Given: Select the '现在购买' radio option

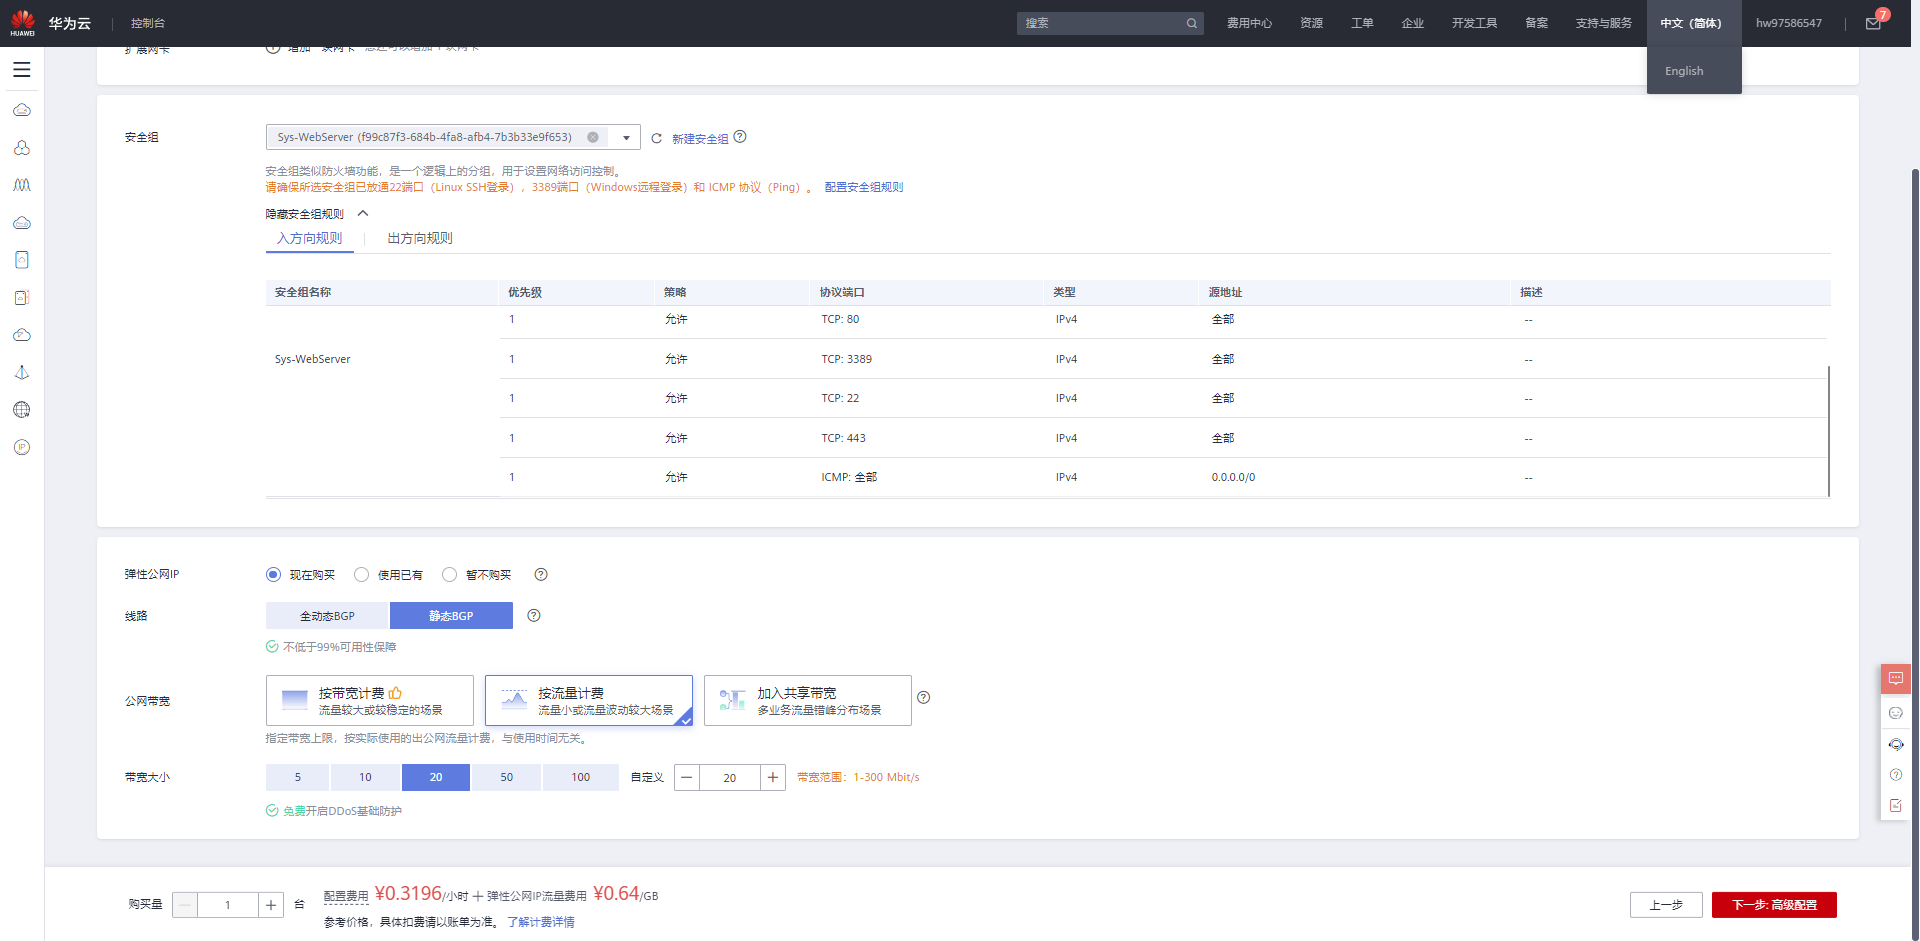Looking at the screenshot, I should click(x=273, y=574).
